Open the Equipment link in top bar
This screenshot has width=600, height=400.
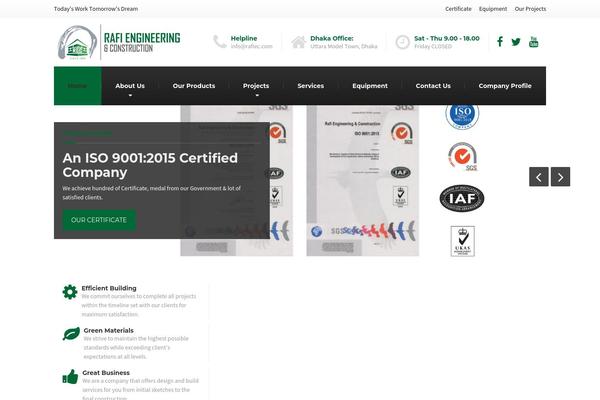[493, 9]
